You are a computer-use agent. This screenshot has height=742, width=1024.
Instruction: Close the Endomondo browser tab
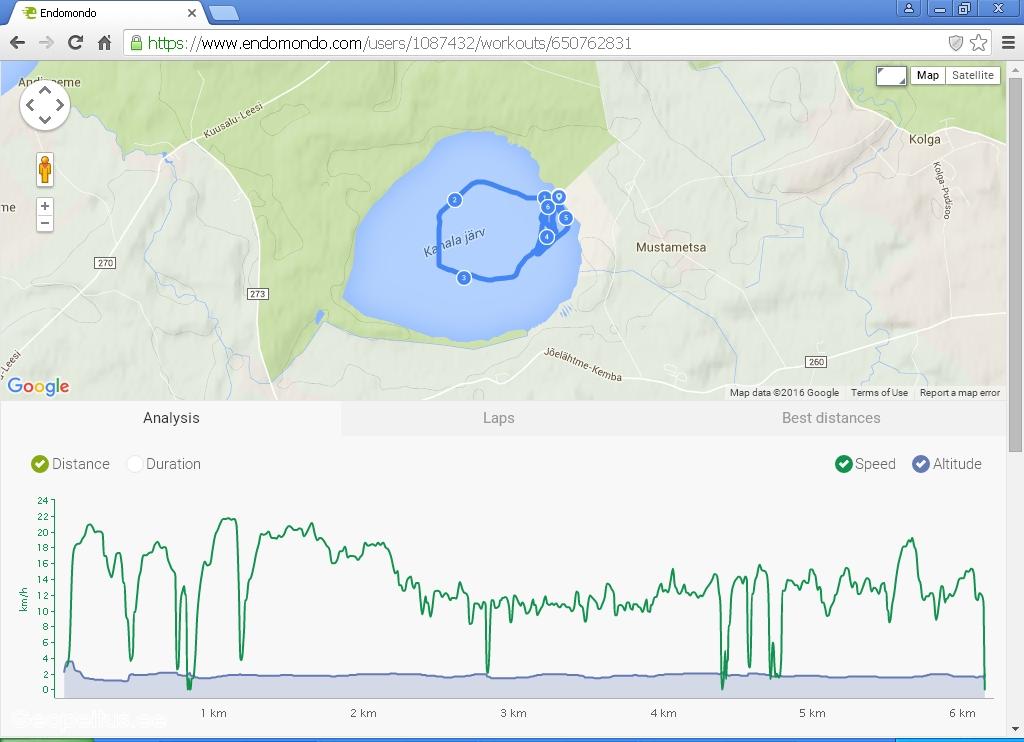pos(192,12)
